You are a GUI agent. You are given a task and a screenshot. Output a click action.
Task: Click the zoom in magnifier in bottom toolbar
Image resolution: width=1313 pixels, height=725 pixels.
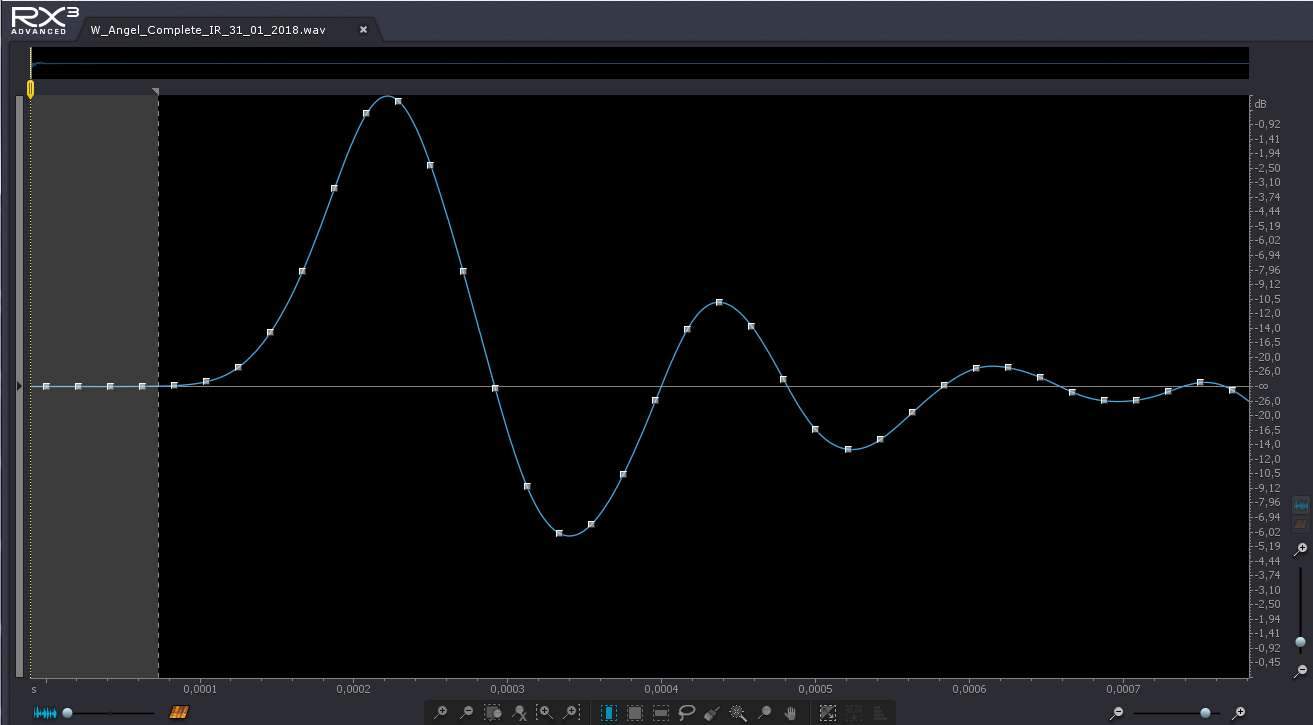[440, 713]
